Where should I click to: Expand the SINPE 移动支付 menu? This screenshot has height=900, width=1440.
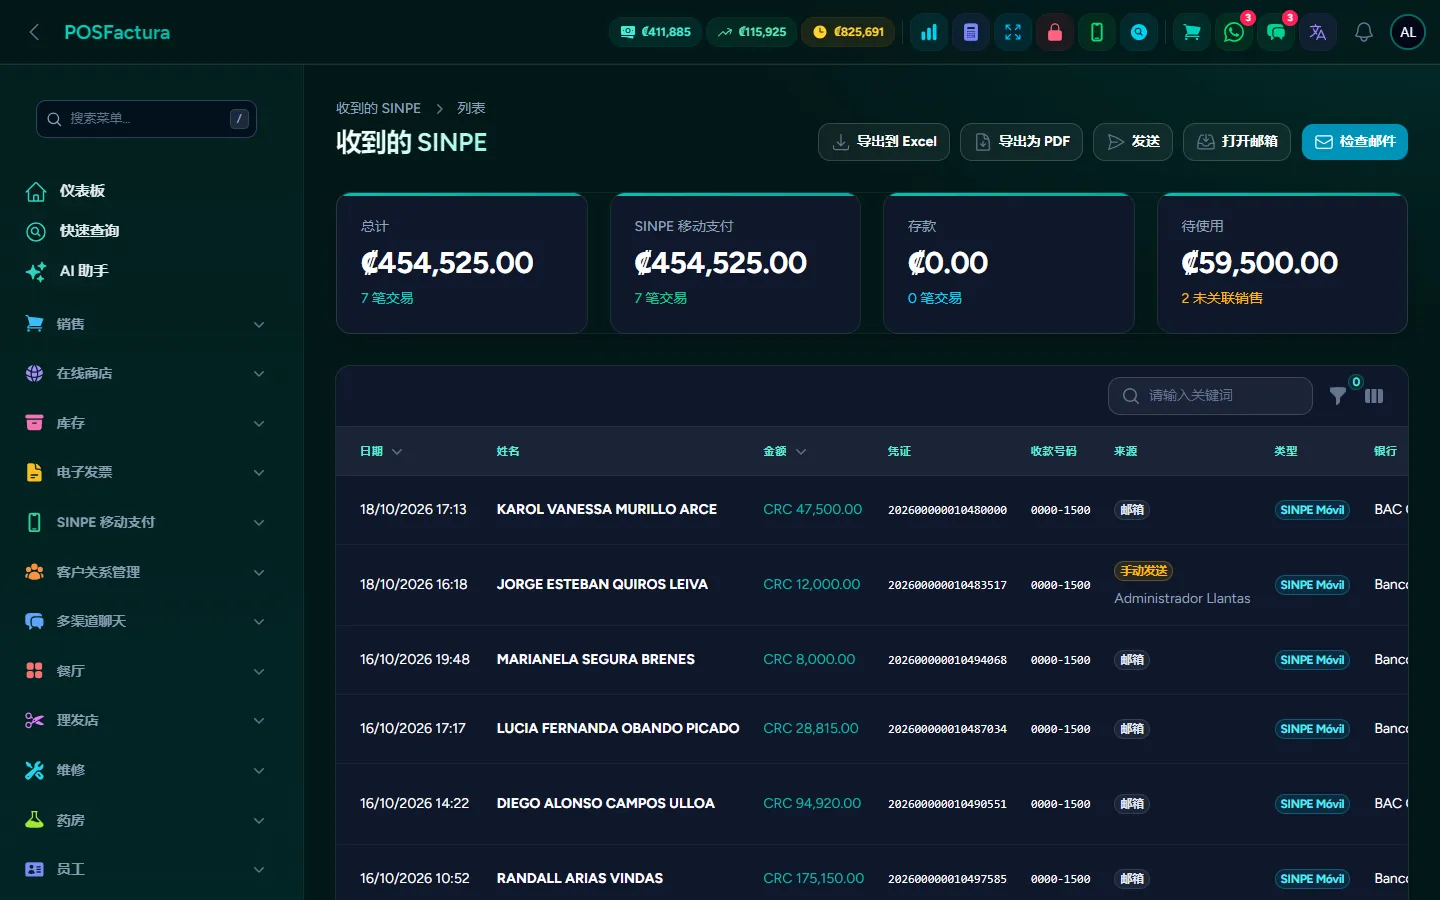point(146,522)
